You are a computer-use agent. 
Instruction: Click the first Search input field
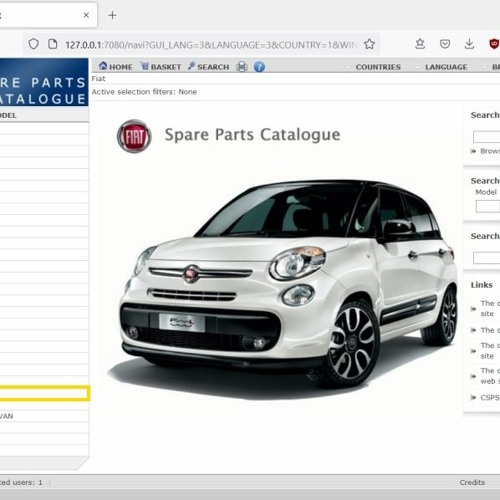[486, 137]
